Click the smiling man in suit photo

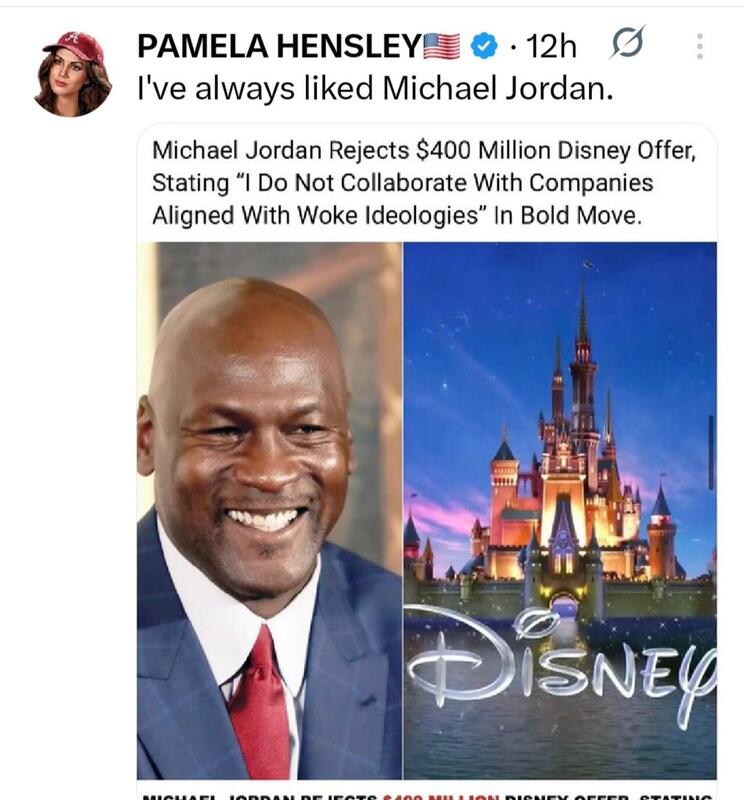(269, 510)
